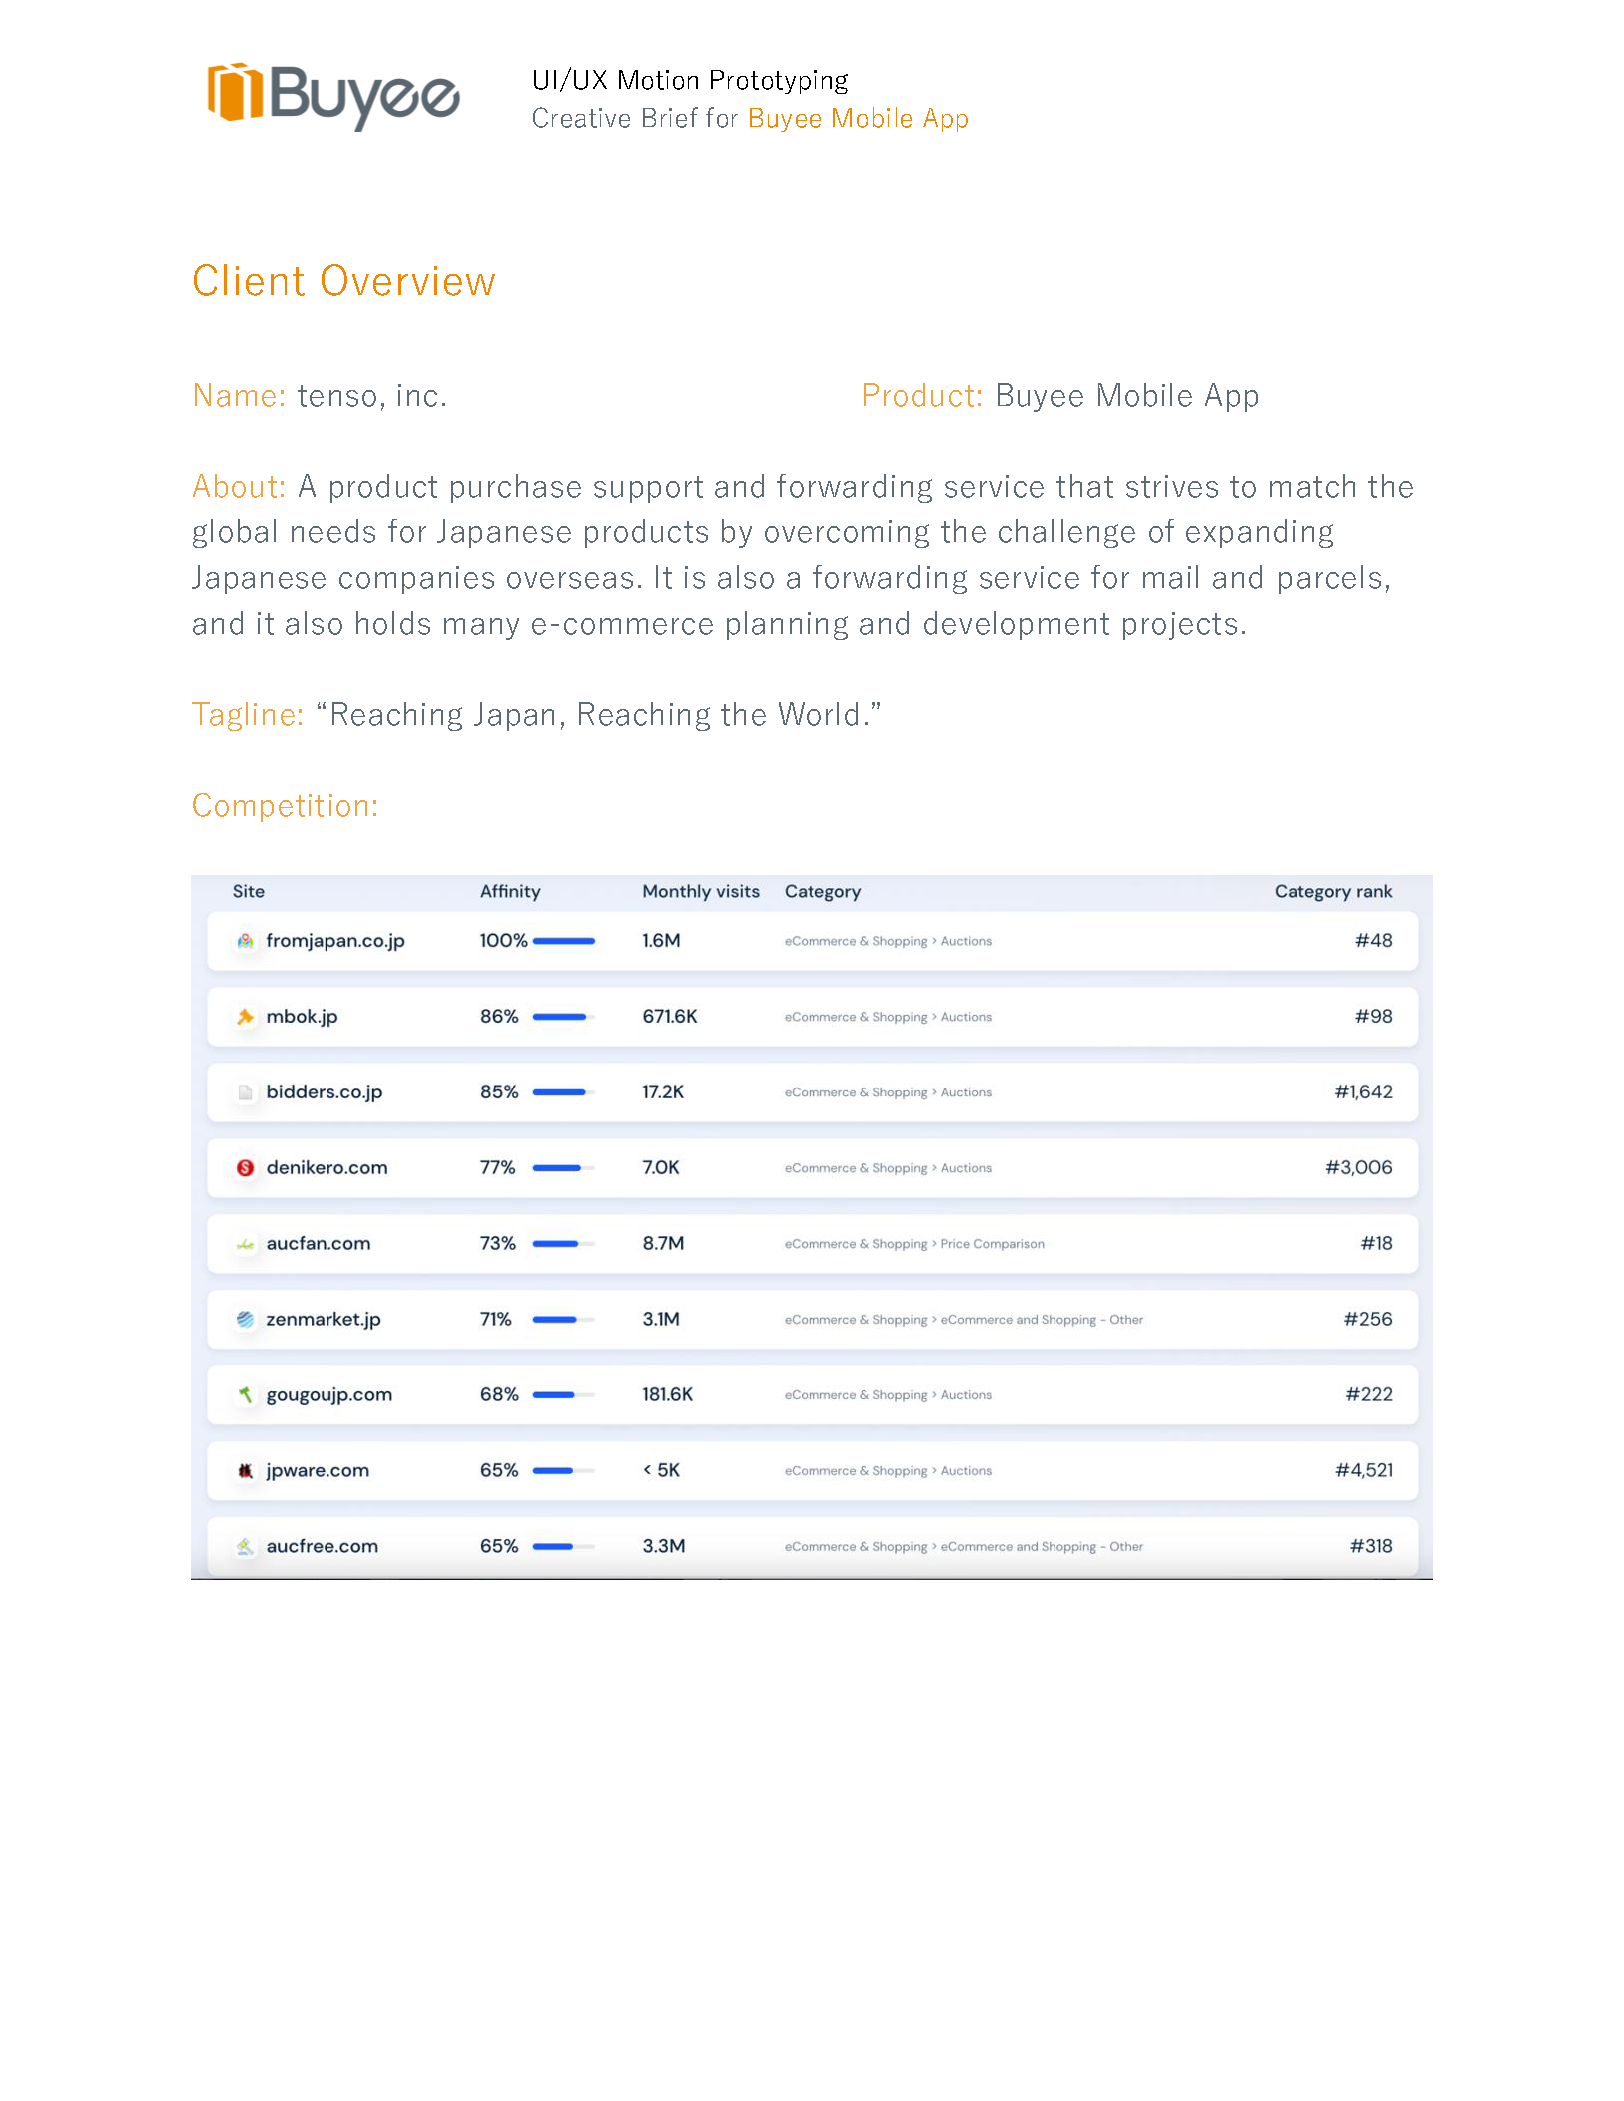This screenshot has width=1624, height=2101.
Task: Click the 1.6M monthly visits value
Action: (661, 941)
